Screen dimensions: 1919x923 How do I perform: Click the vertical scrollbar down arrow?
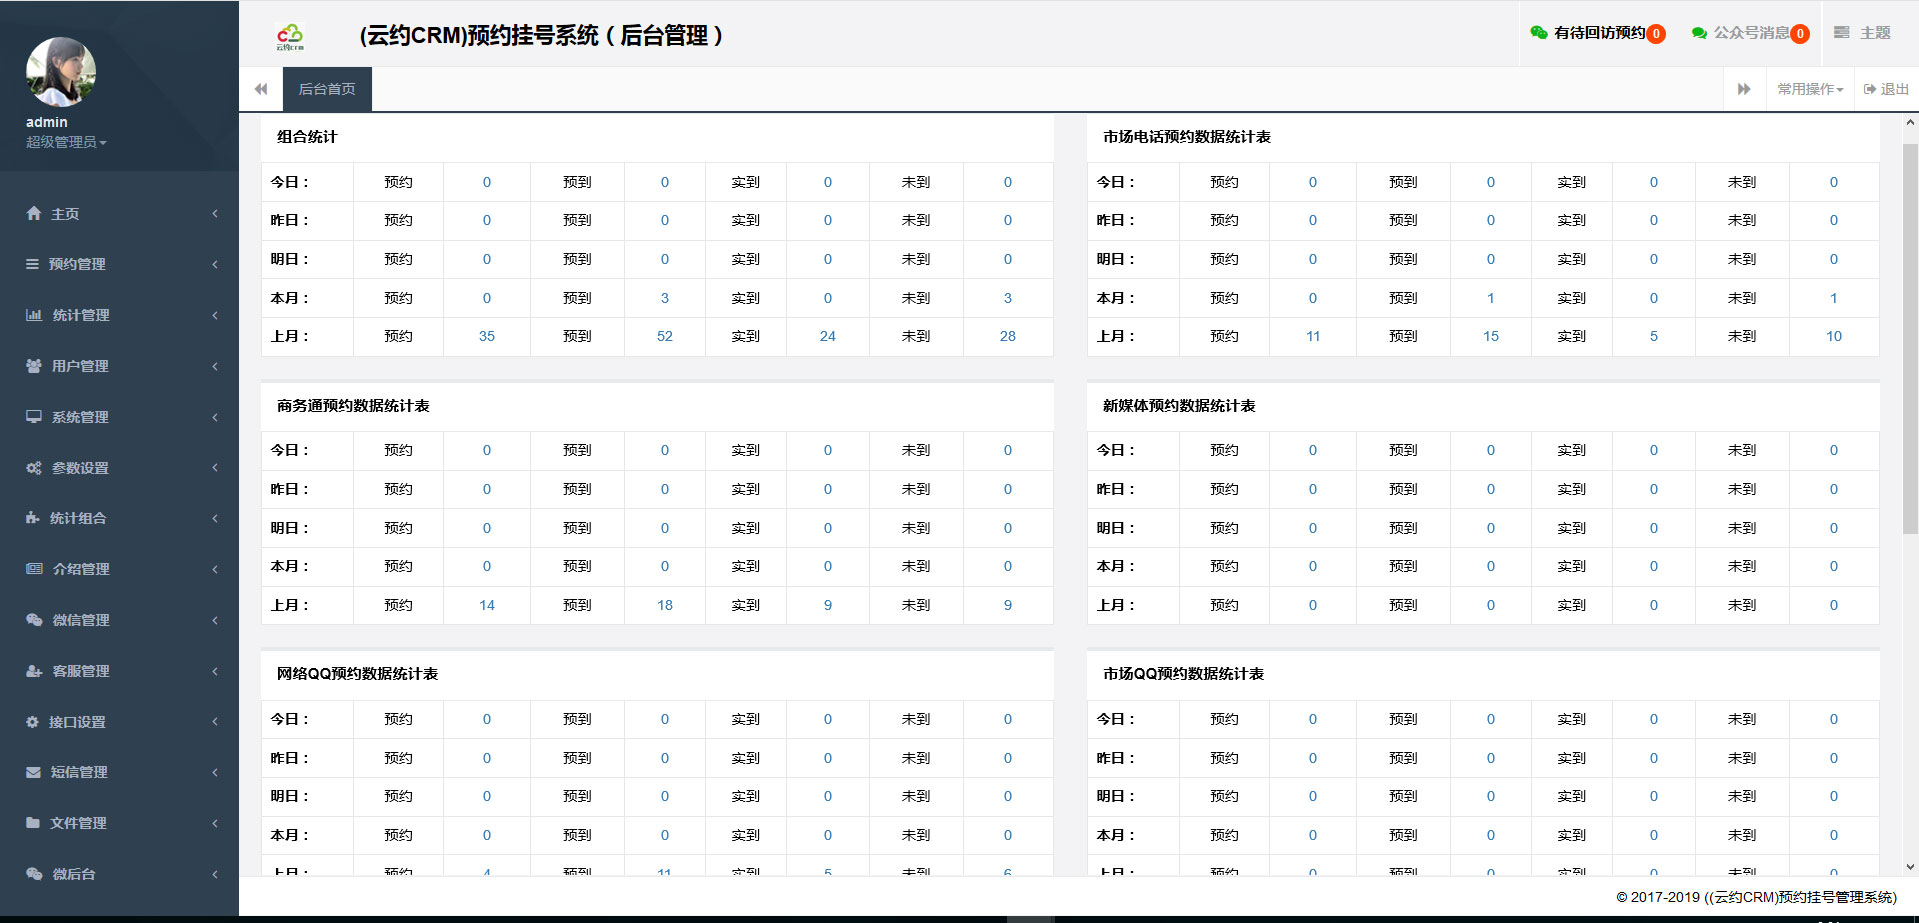click(1910, 867)
